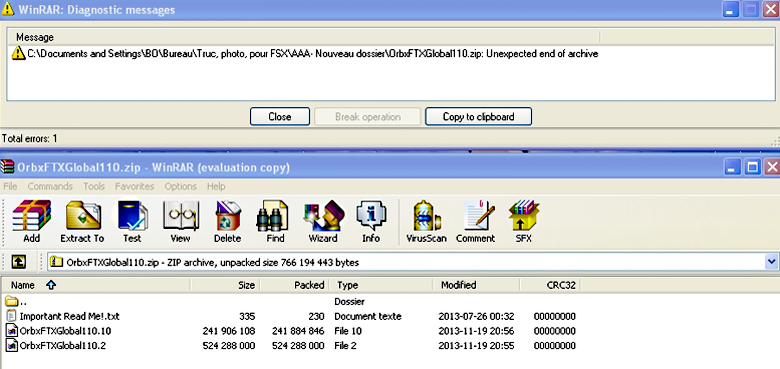Expand the archive path dropdown
The height and width of the screenshot is (369, 780).
[x=772, y=262]
